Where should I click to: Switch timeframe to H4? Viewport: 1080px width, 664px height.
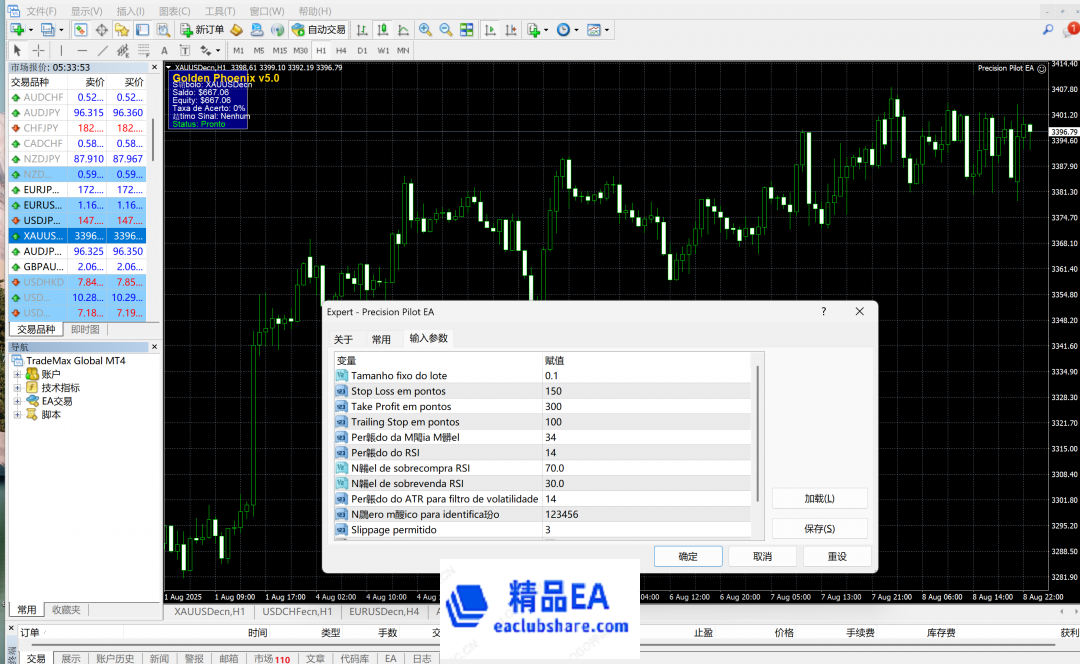(x=342, y=50)
